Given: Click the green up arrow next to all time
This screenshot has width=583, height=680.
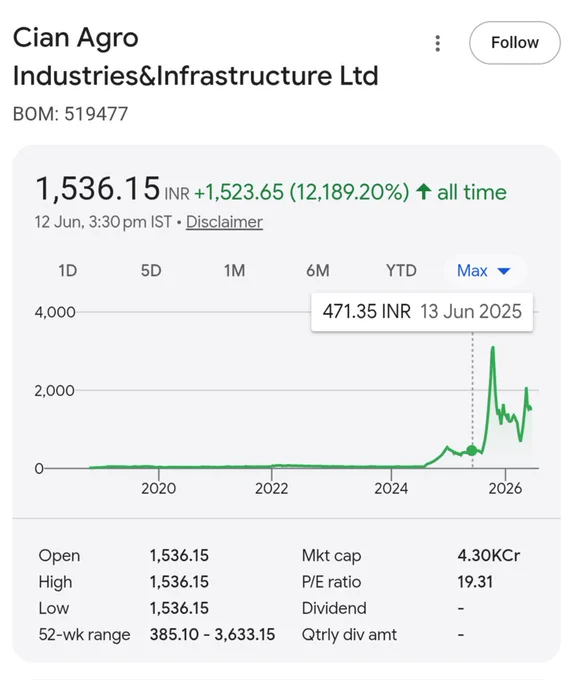Looking at the screenshot, I should 423,192.
